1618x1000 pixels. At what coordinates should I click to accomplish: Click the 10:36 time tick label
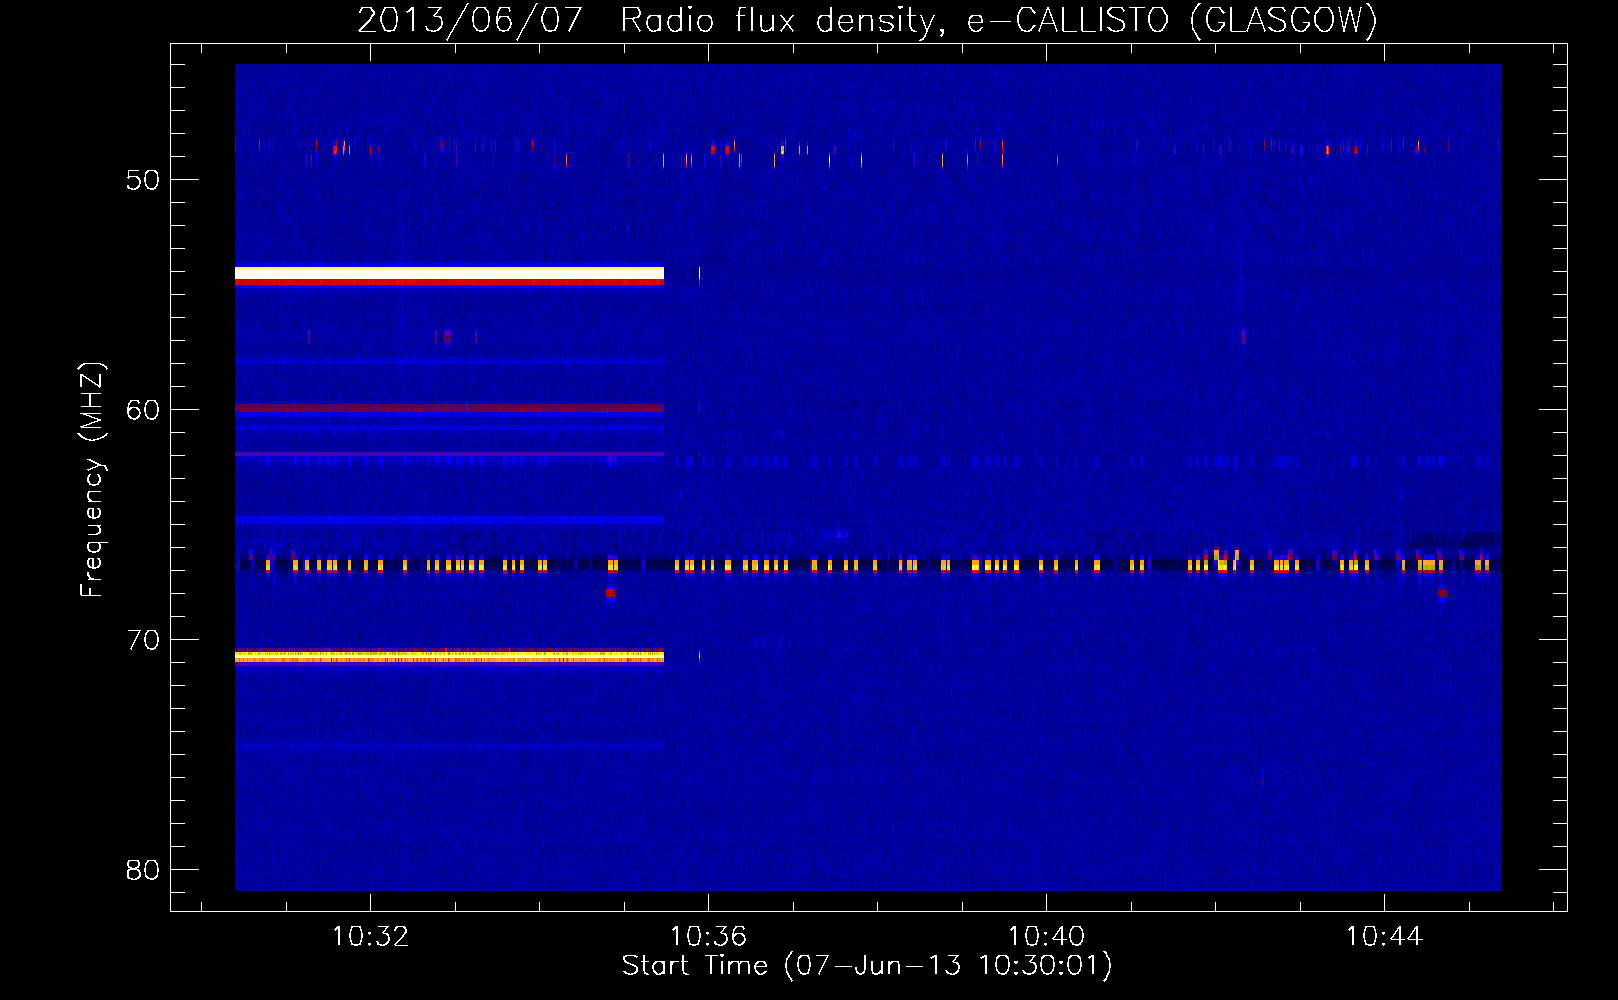708,936
